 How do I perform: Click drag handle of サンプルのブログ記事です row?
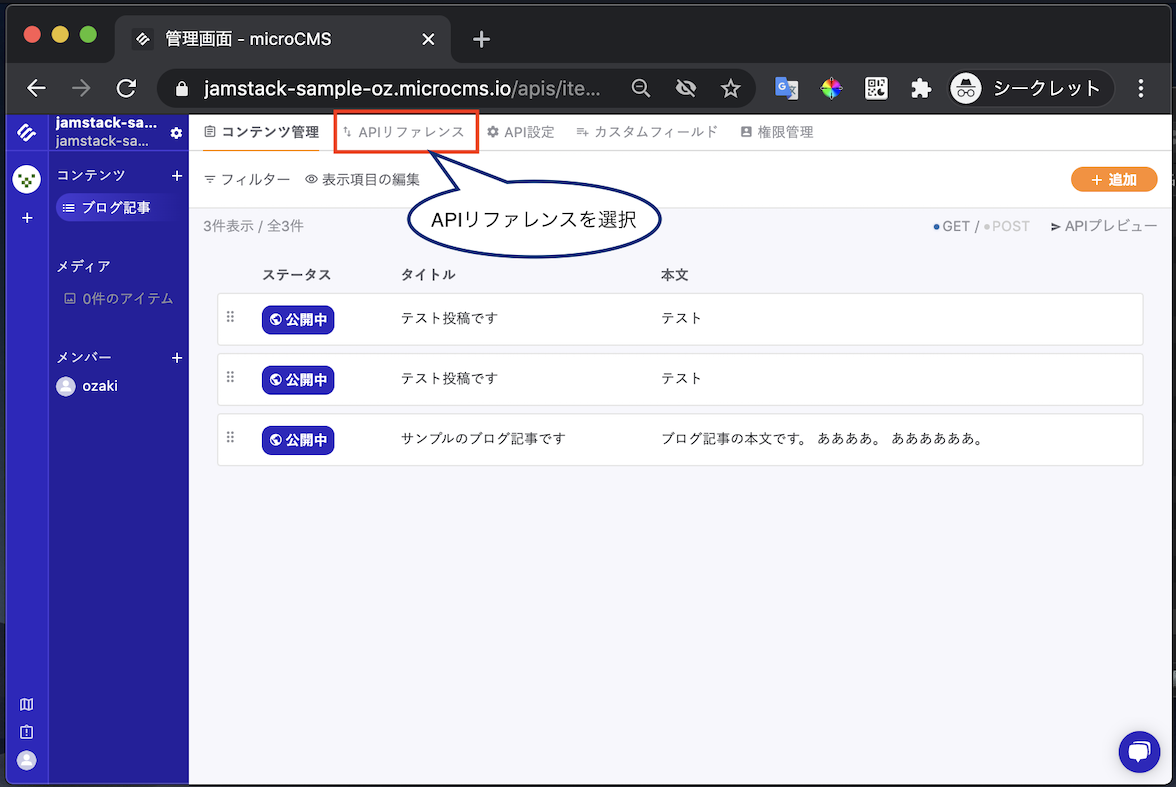[x=230, y=437]
